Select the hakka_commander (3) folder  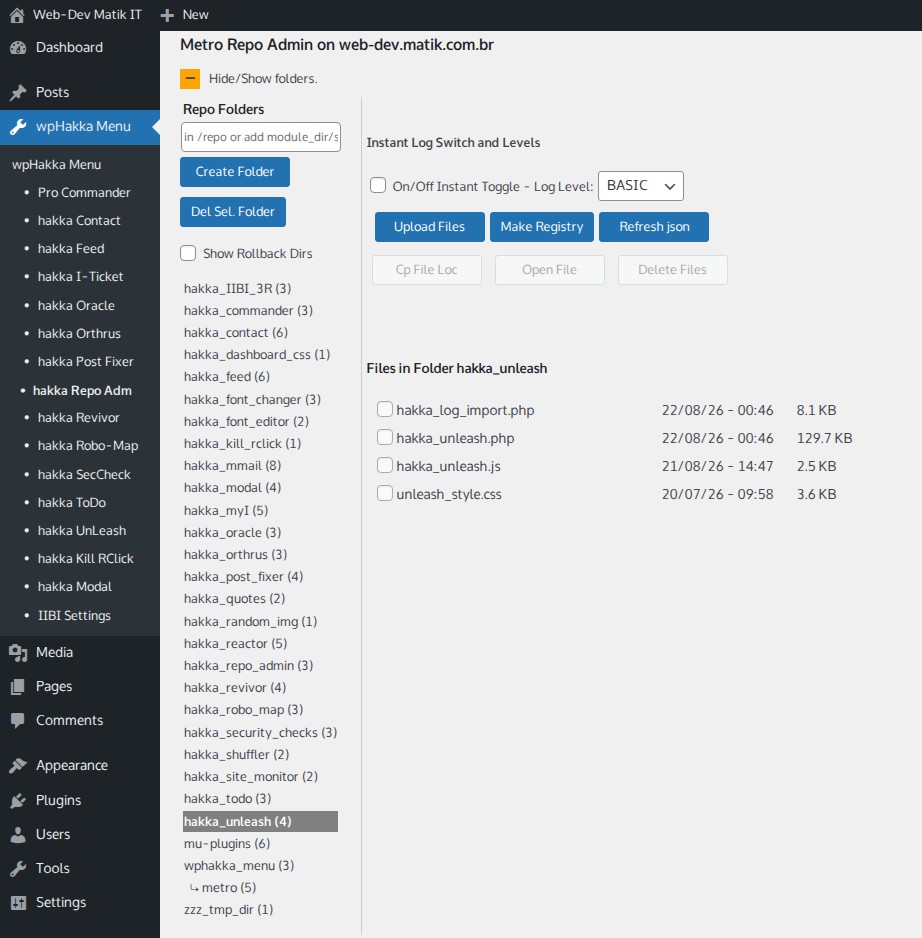pyautogui.click(x=248, y=311)
